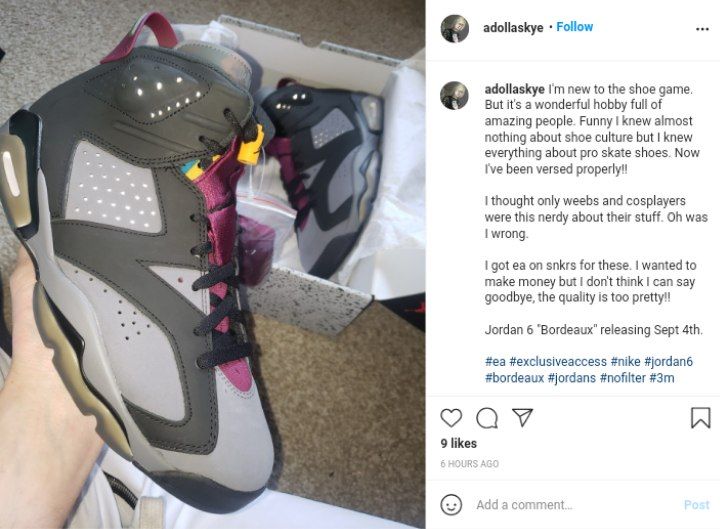Screen dimensions: 720x529
Task: Click the Post comment button
Action: [696, 505]
